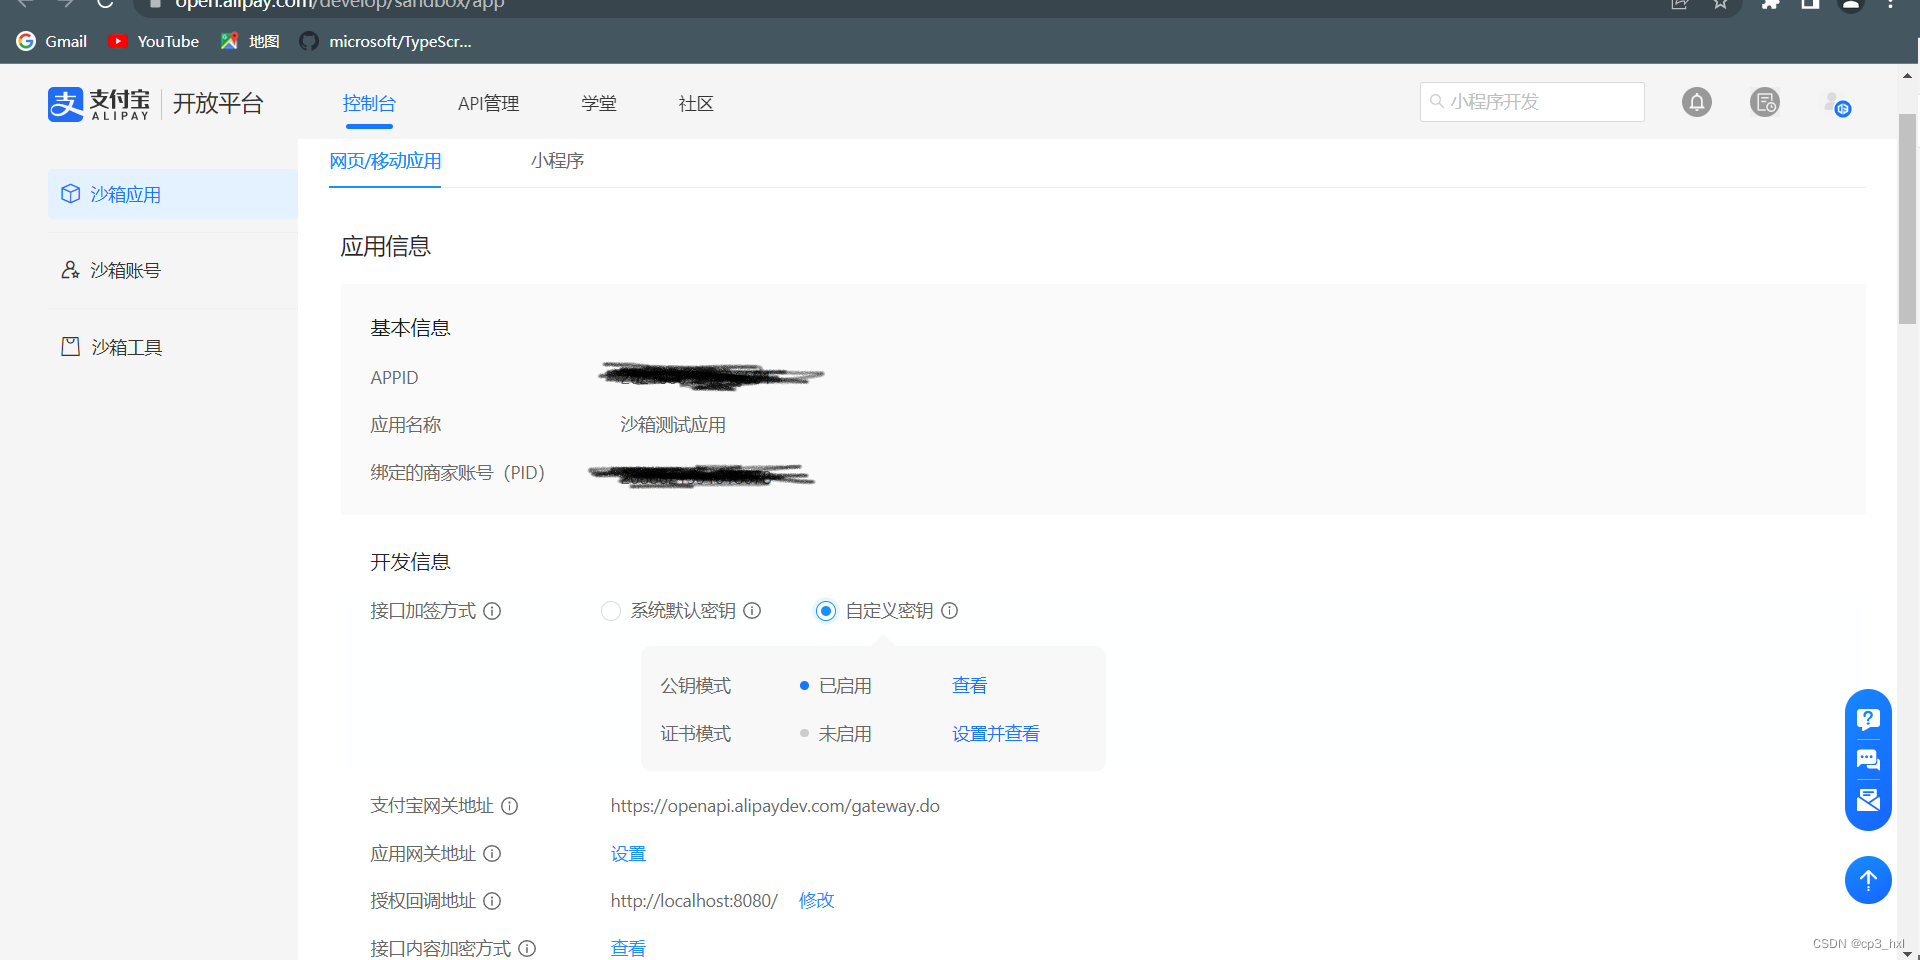Select 沙箱账号 in the sidebar
Screen dimensions: 1920x960
pyautogui.click(x=172, y=270)
